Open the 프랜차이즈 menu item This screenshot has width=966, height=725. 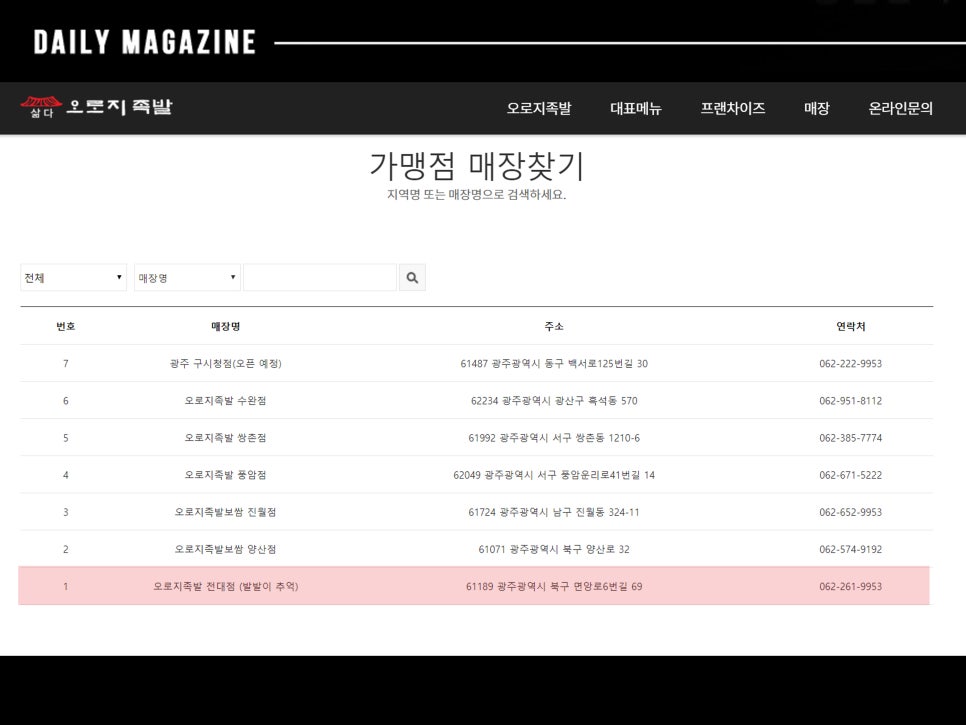733,108
